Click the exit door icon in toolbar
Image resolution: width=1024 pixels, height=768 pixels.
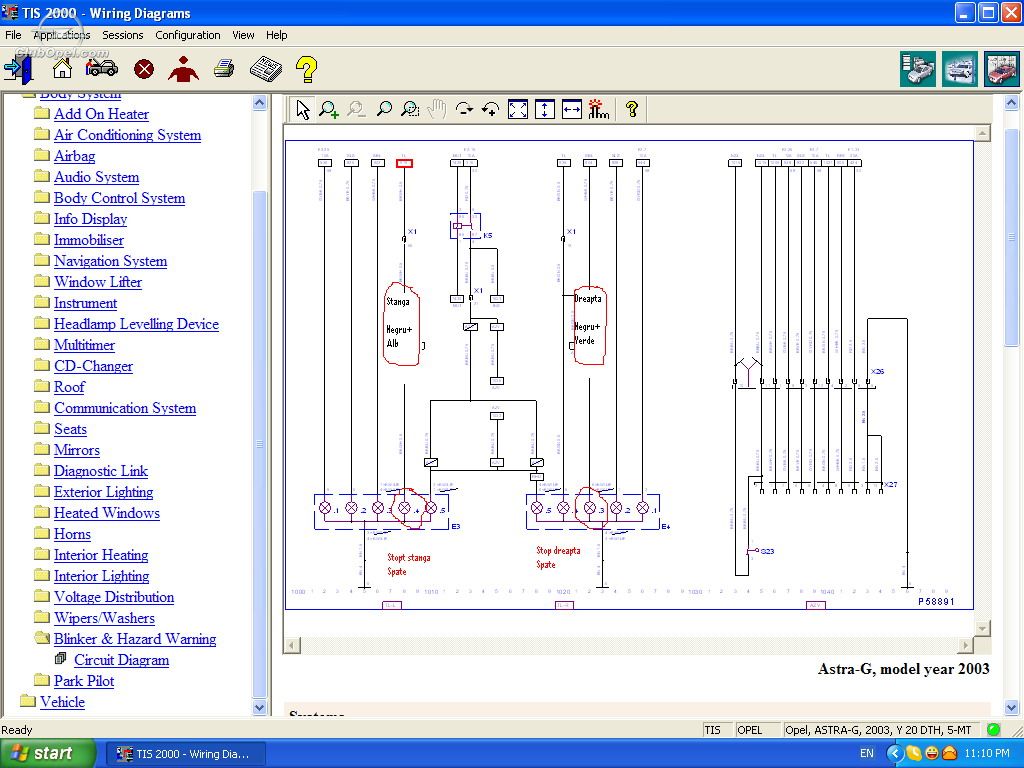pyautogui.click(x=18, y=69)
